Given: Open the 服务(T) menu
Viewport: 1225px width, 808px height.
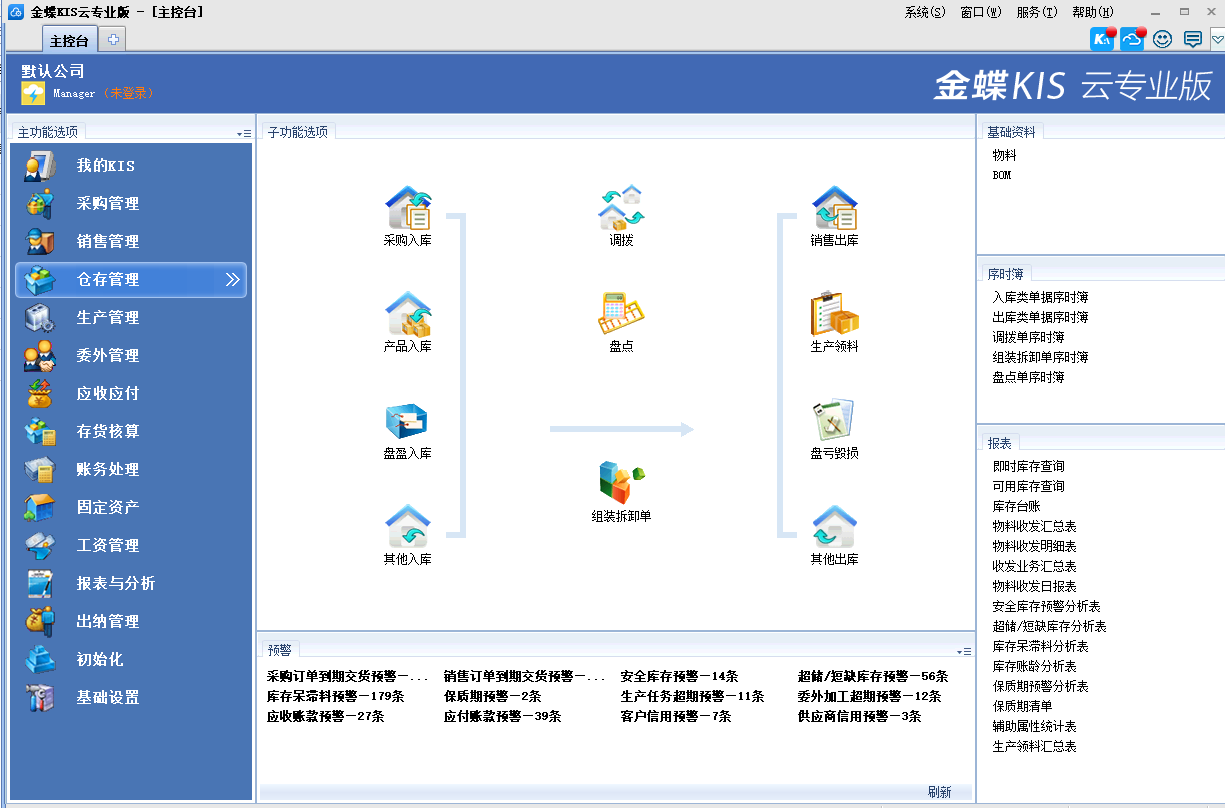Looking at the screenshot, I should [x=1036, y=12].
